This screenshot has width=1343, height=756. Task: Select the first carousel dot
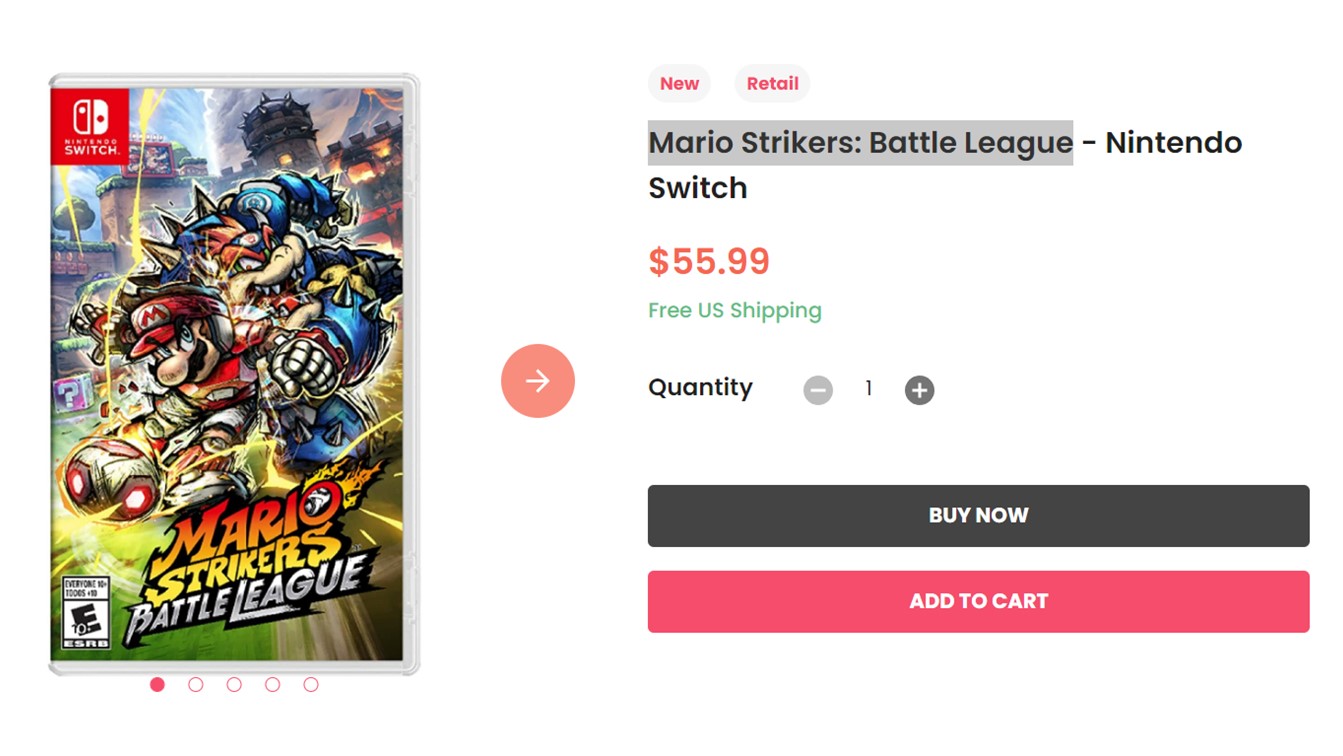coord(157,685)
